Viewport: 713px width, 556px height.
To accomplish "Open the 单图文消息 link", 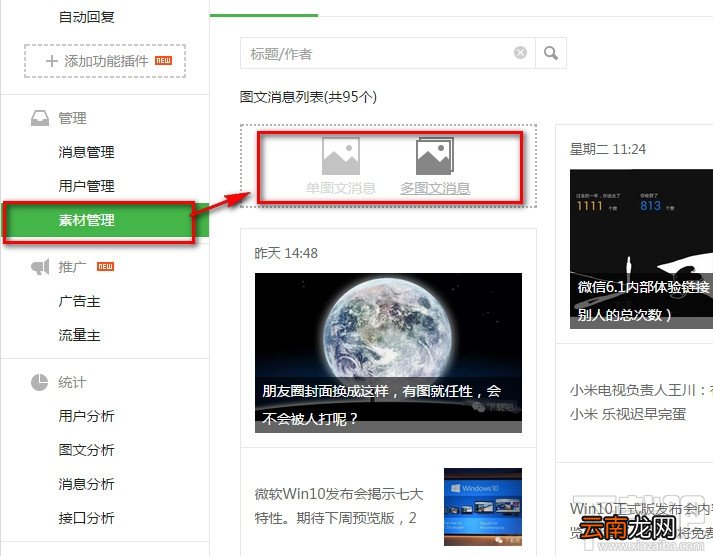I will [341, 188].
